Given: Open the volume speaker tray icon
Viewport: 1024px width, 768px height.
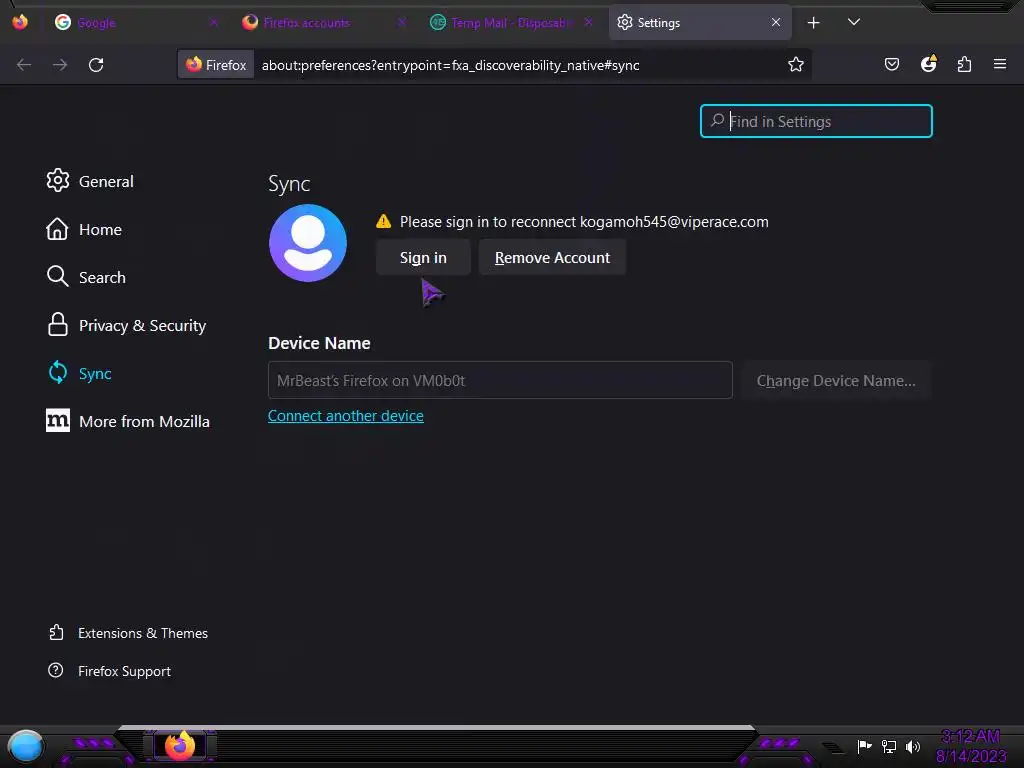Looking at the screenshot, I should 913,746.
